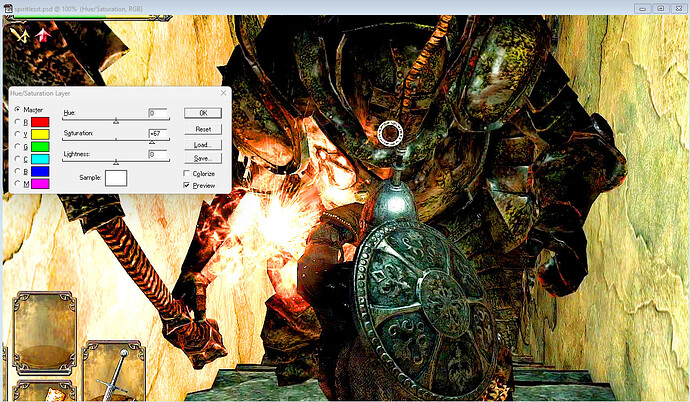Click the Lightness value input field
The width and height of the screenshot is (690, 402).
click(158, 154)
